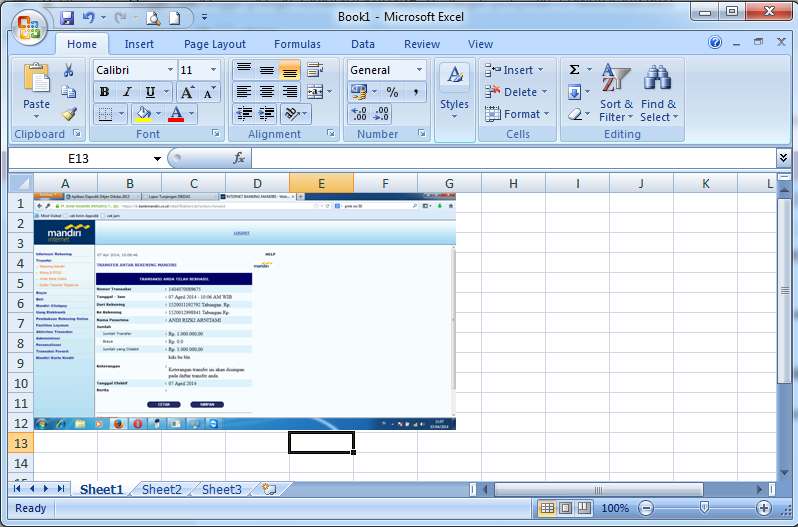798x527 pixels.
Task: Click the zoom slider handle
Action: pos(704,507)
